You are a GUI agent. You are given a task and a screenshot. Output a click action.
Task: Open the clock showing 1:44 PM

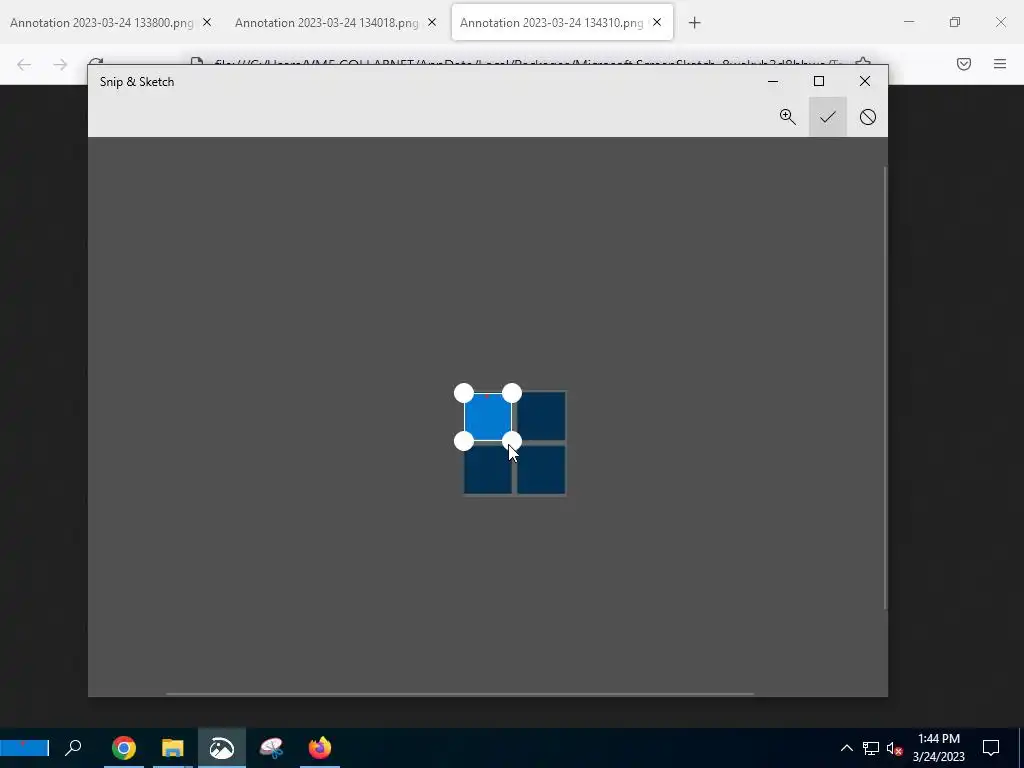point(938,748)
